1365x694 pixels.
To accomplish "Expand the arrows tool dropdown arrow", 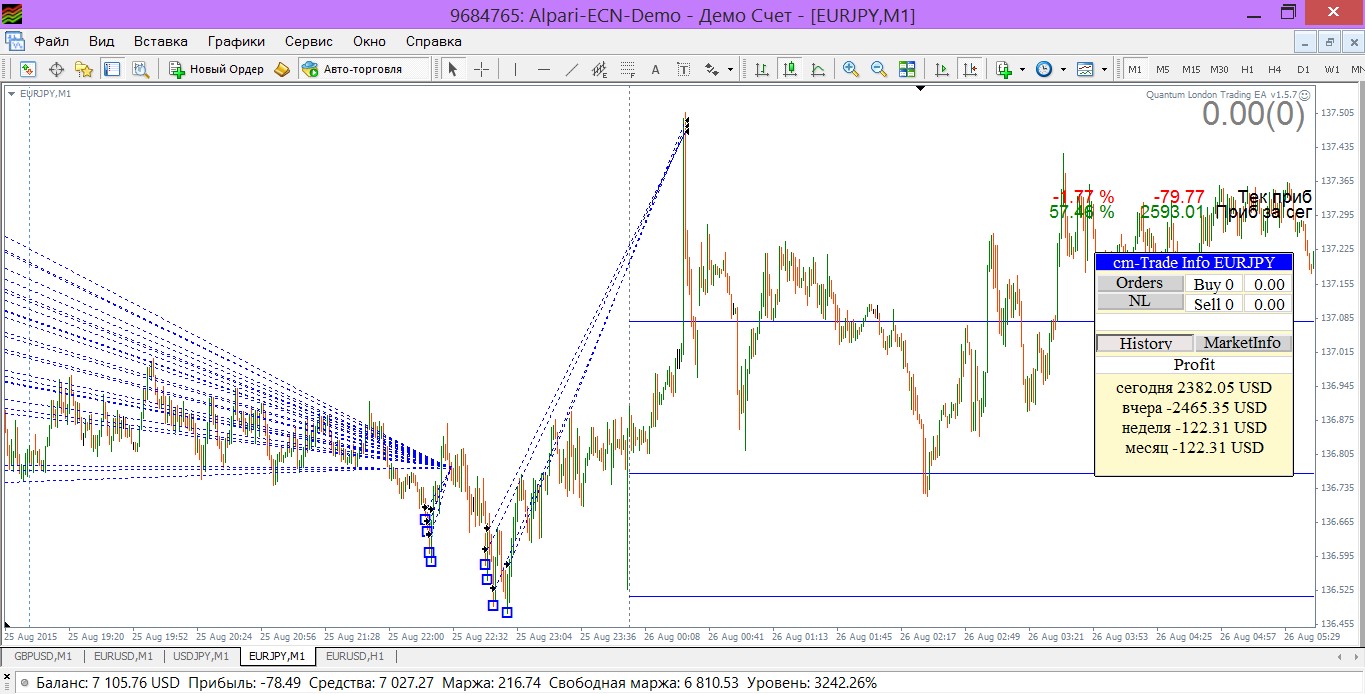I will click(730, 70).
